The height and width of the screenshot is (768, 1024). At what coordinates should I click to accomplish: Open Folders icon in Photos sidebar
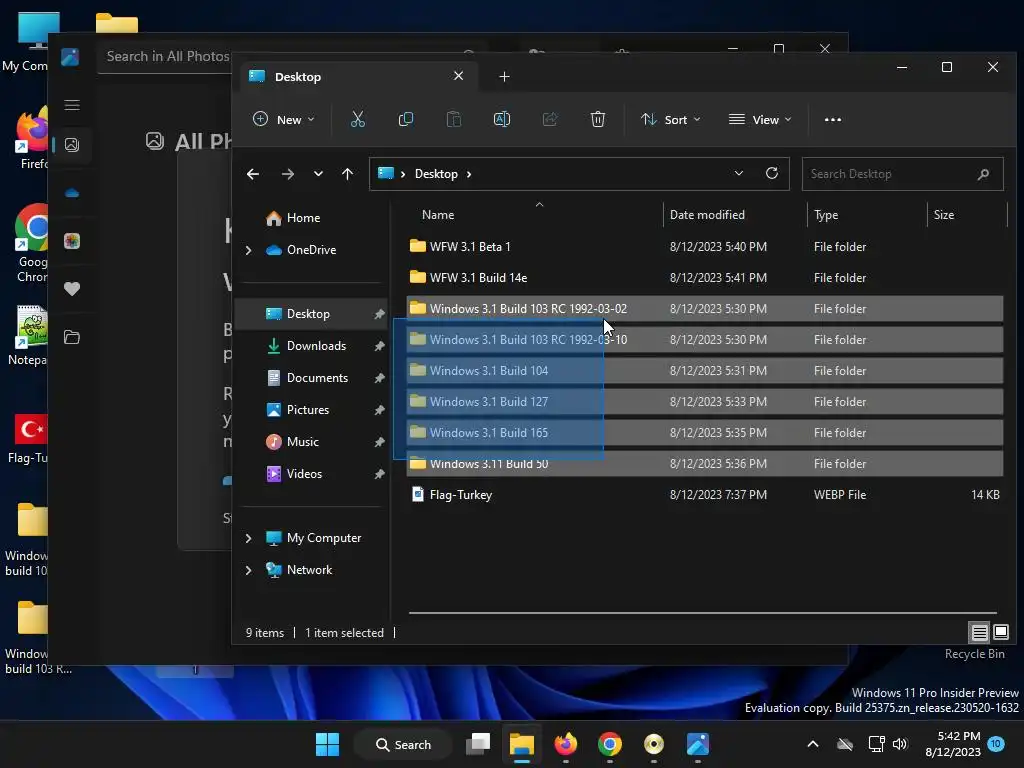point(72,337)
